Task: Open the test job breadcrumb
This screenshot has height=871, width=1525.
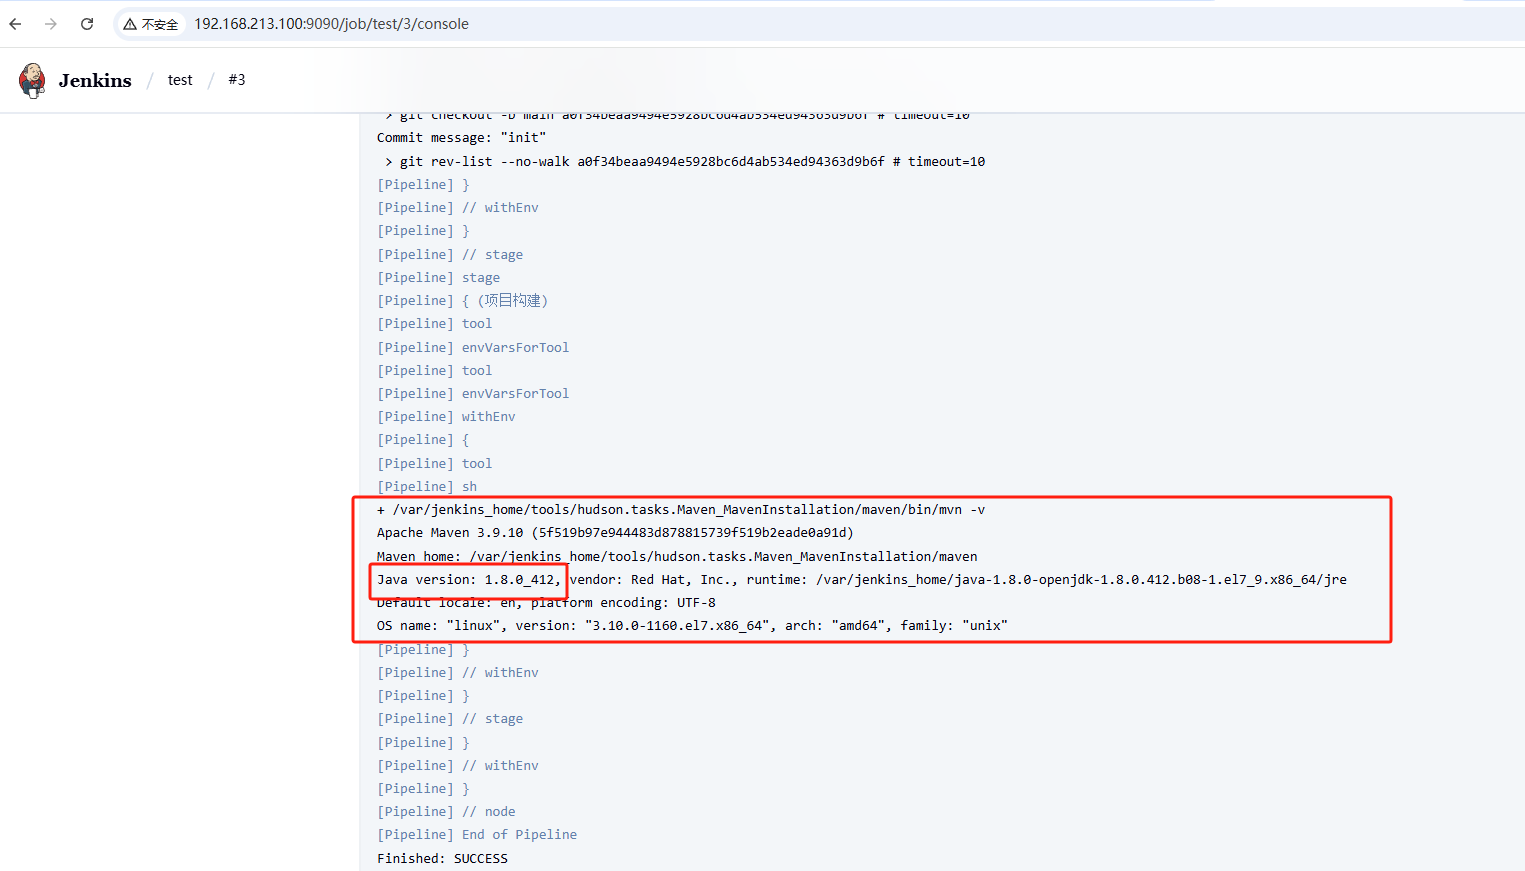Action: 180,80
